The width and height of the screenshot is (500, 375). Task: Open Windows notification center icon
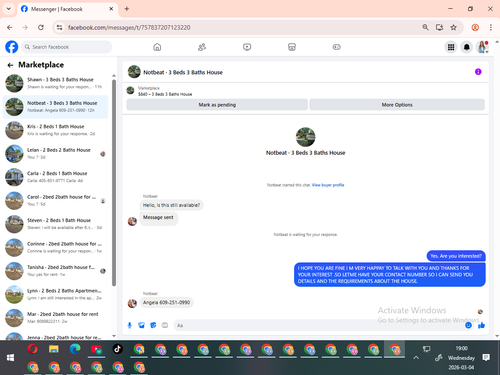tap(486, 358)
